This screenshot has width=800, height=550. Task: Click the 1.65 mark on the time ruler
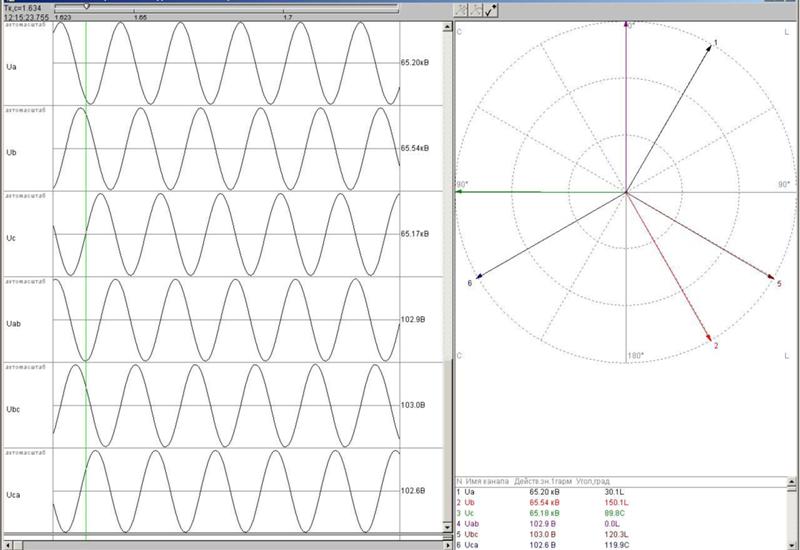(x=140, y=17)
